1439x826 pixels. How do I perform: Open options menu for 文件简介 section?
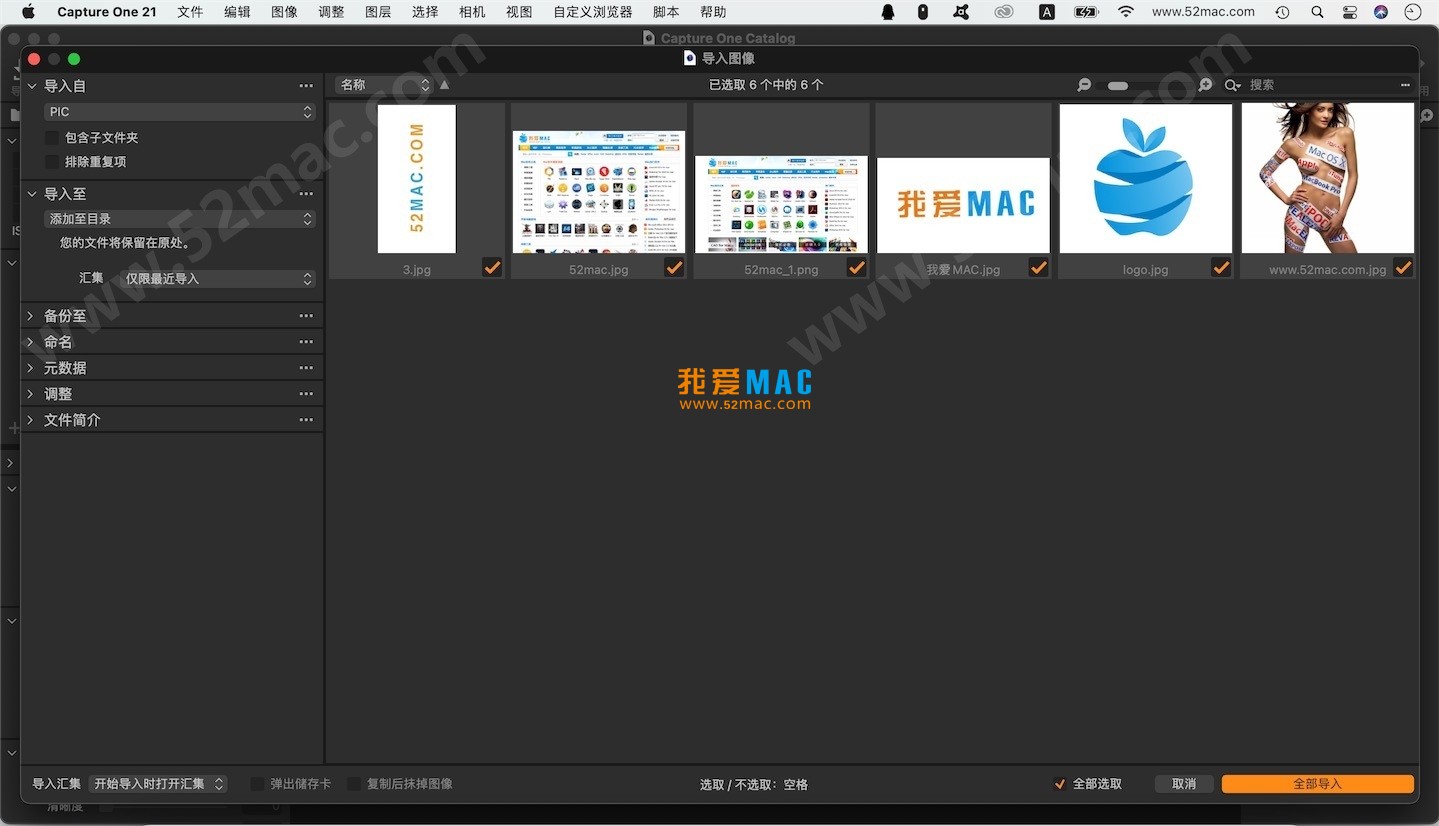(x=306, y=420)
